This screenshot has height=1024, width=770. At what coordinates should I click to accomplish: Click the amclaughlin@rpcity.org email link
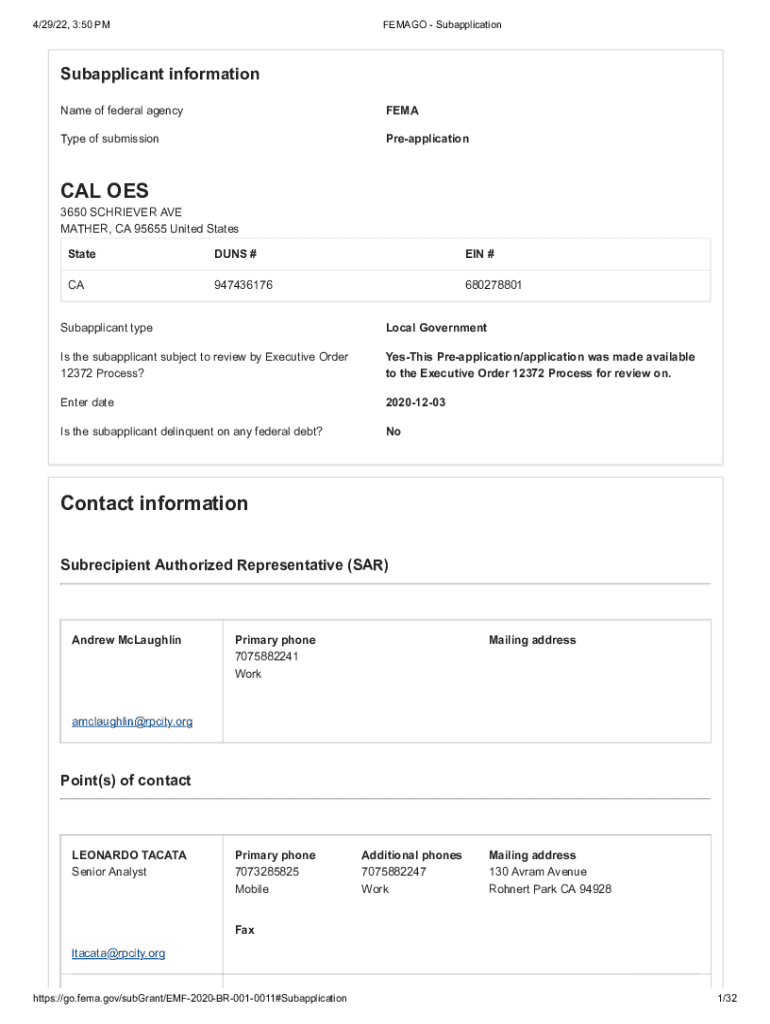[132, 721]
